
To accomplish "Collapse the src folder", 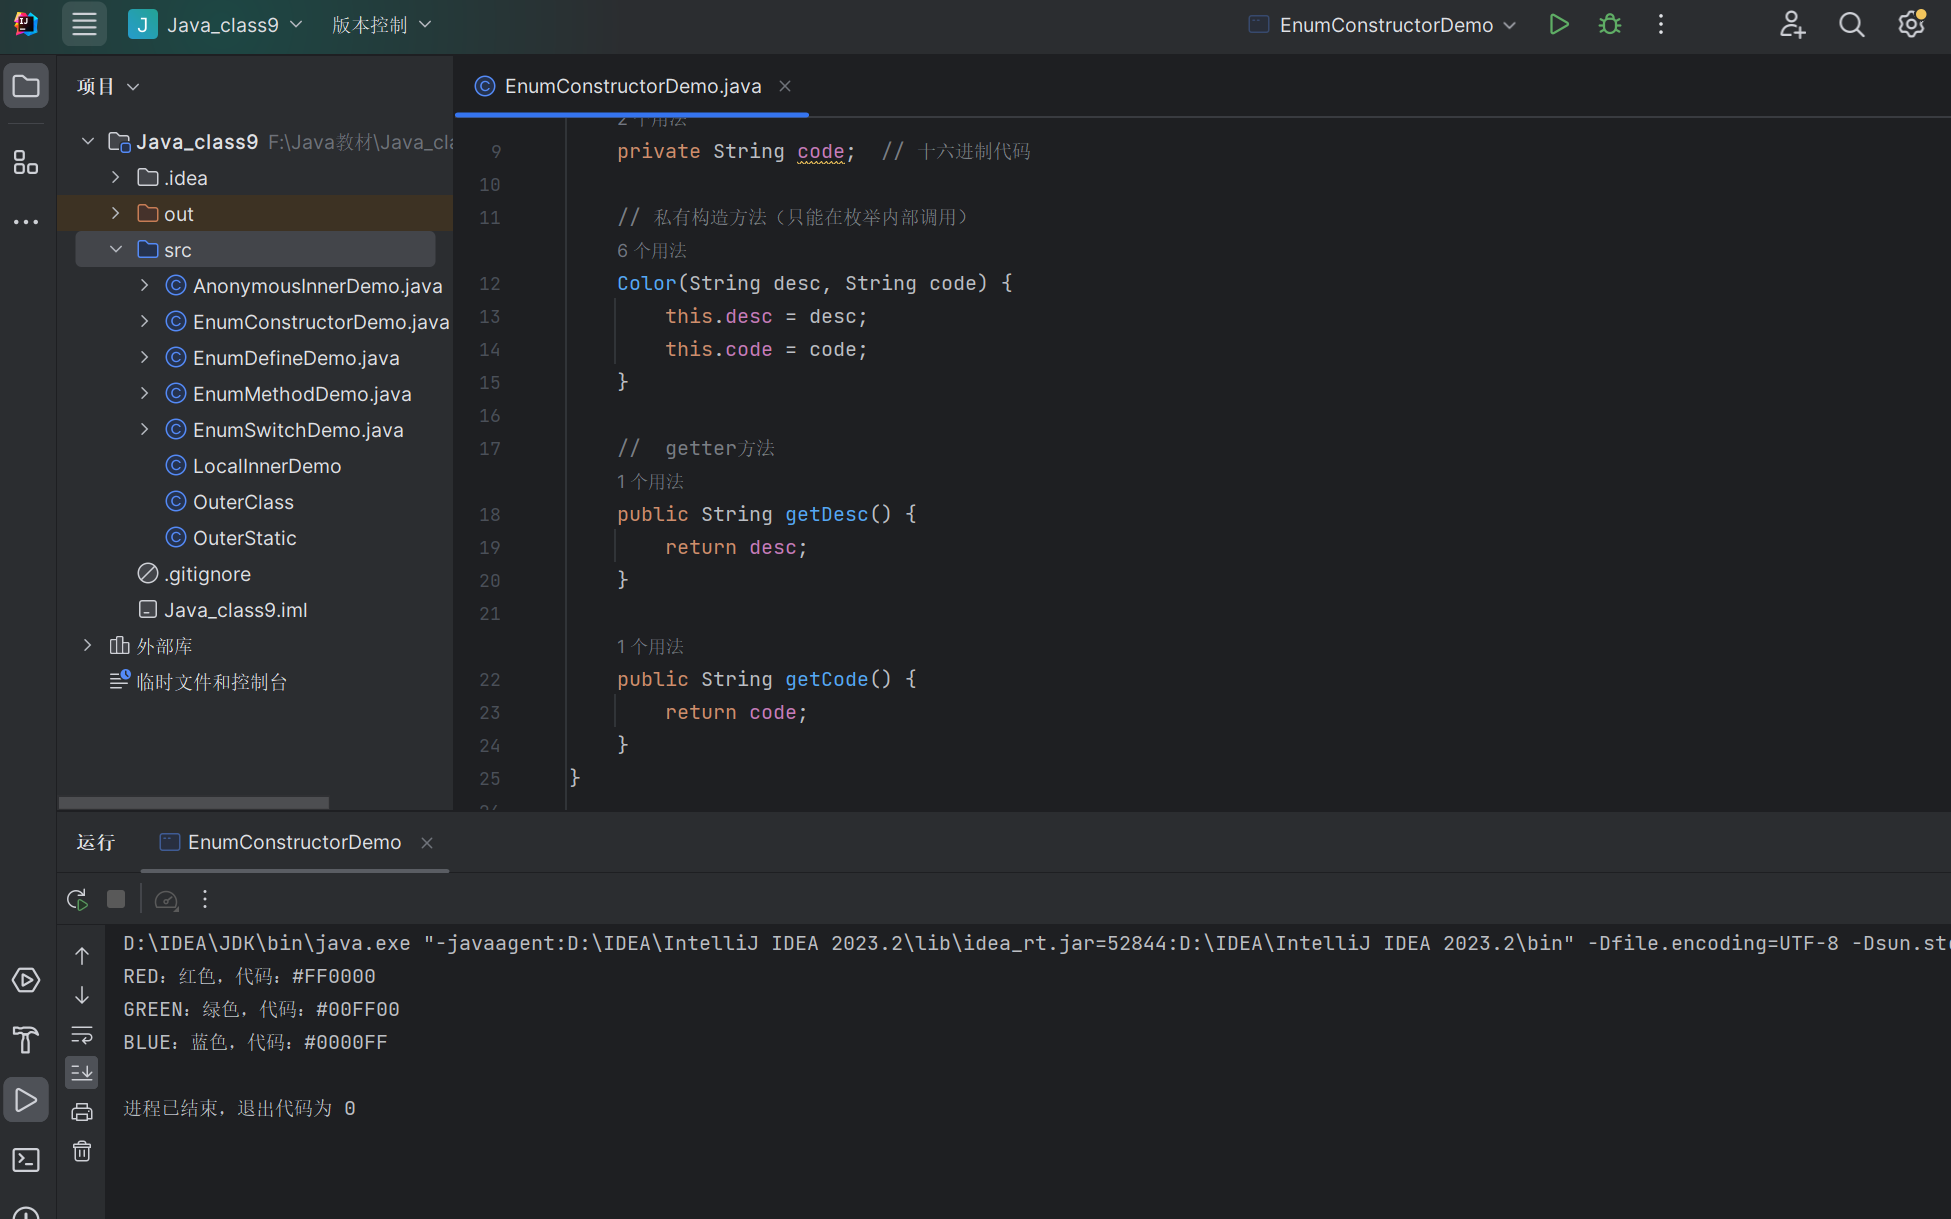I will [x=116, y=249].
